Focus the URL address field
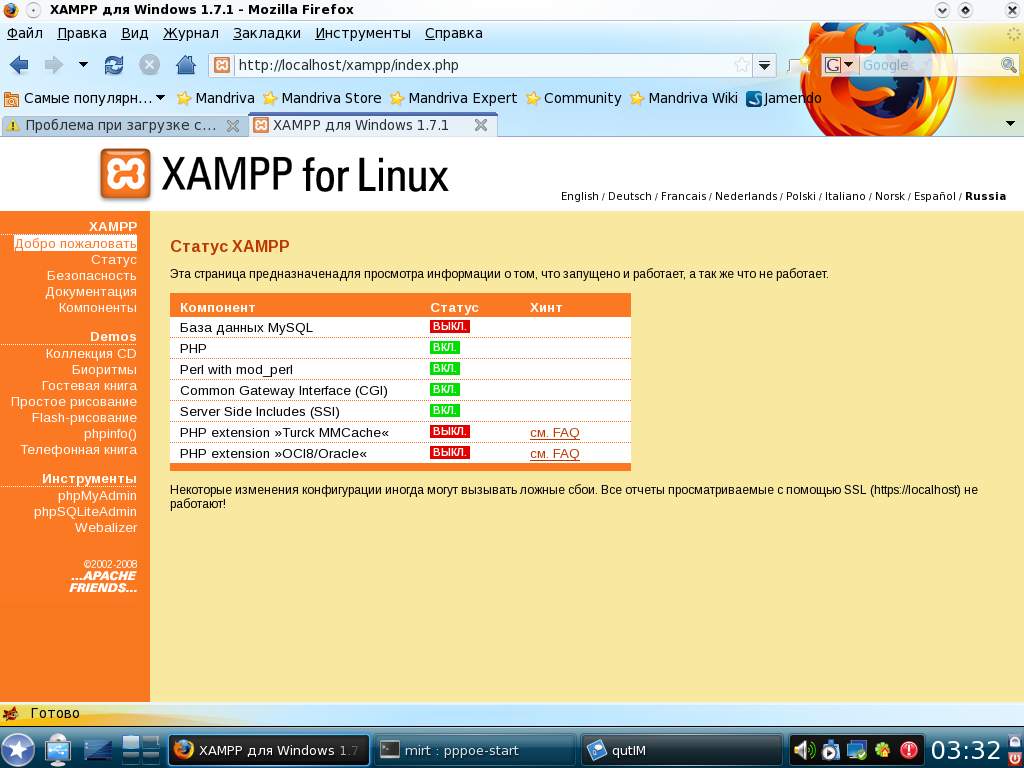The width and height of the screenshot is (1024, 768). point(483,65)
